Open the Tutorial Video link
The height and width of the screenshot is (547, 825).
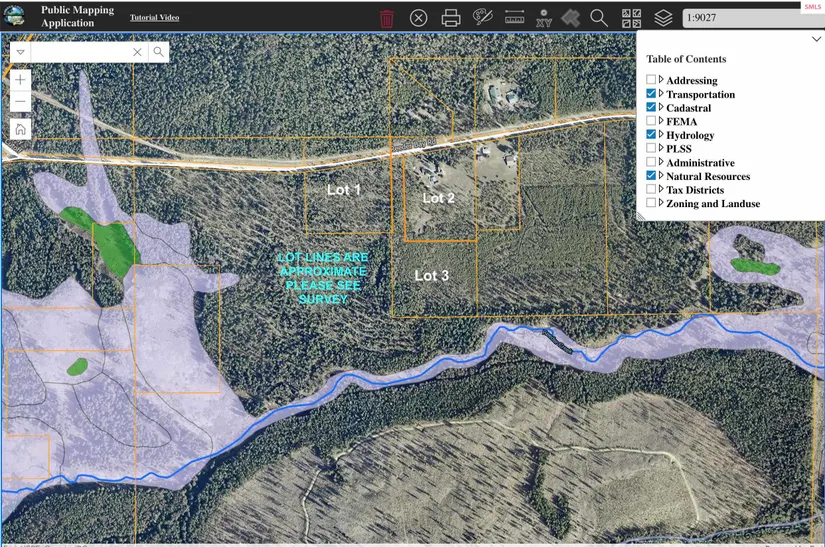pos(155,17)
